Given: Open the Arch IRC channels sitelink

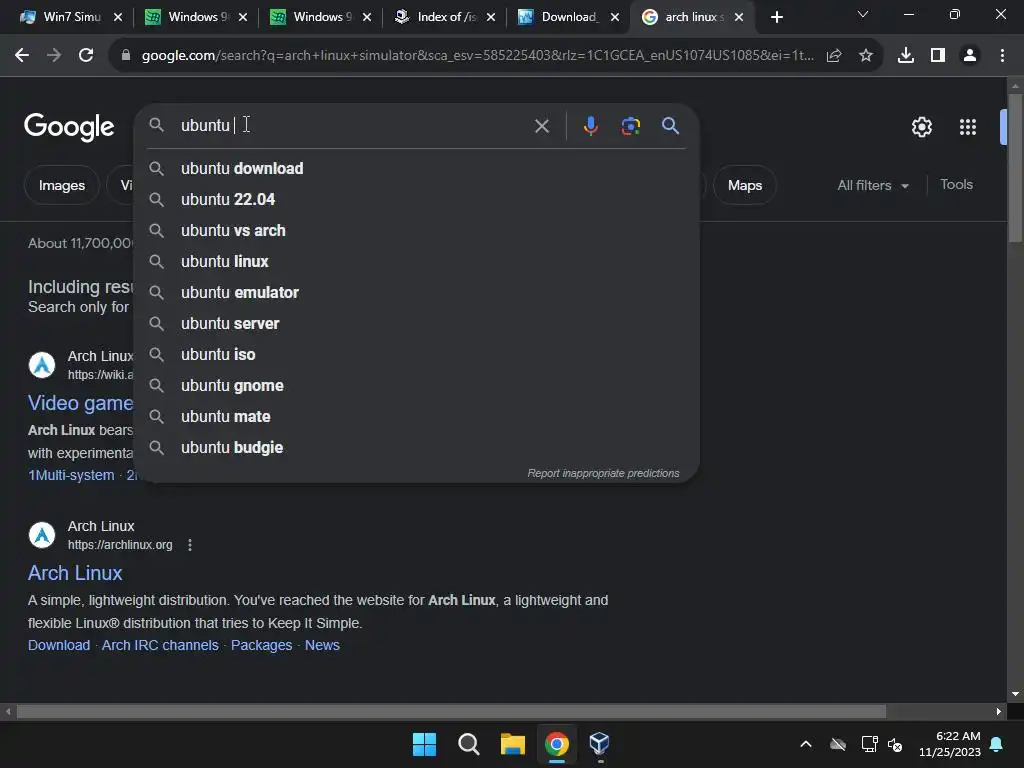Looking at the screenshot, I should coord(160,645).
